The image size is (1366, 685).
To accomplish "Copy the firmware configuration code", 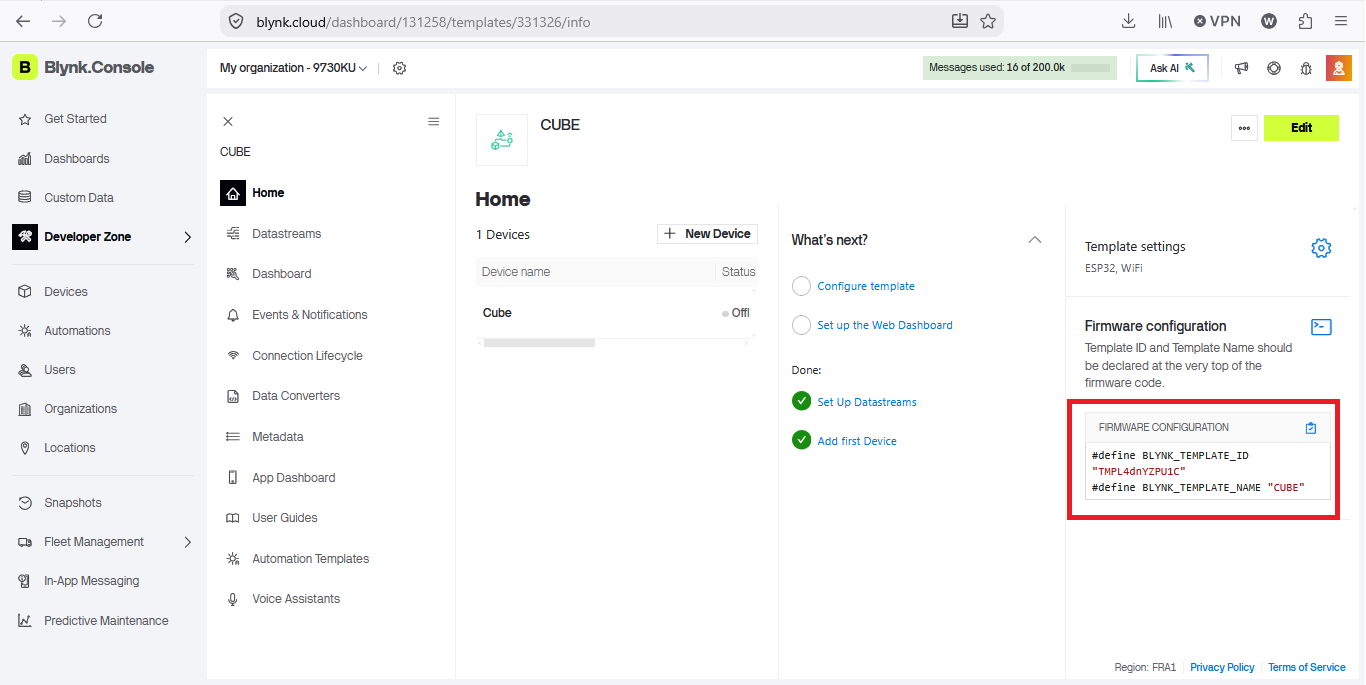I will [x=1311, y=428].
